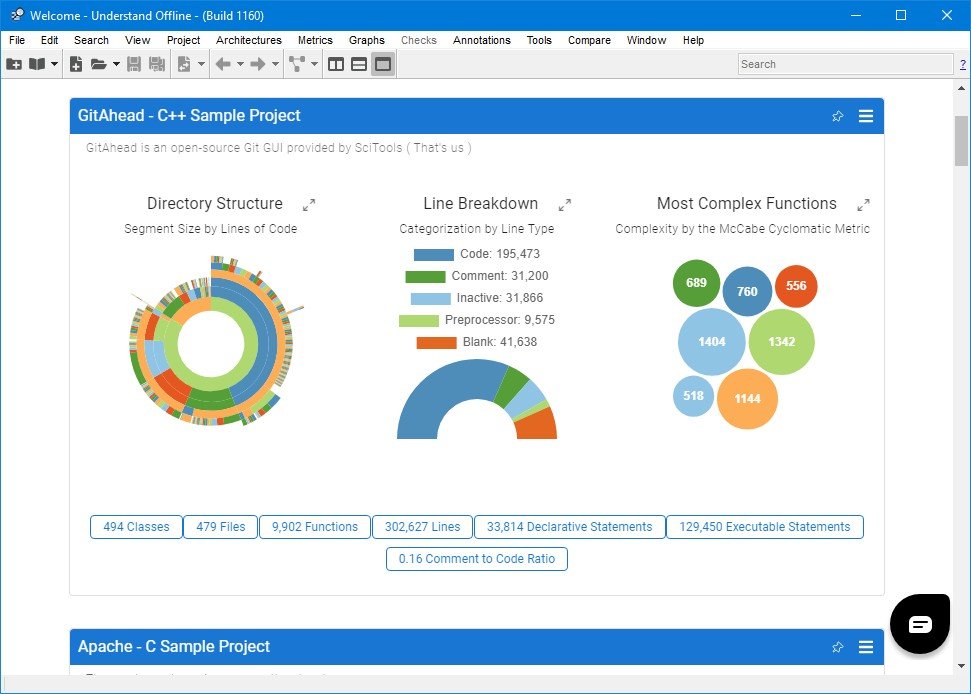Click the 760 complexity bubble
Image resolution: width=971 pixels, height=694 pixels.
pos(747,292)
